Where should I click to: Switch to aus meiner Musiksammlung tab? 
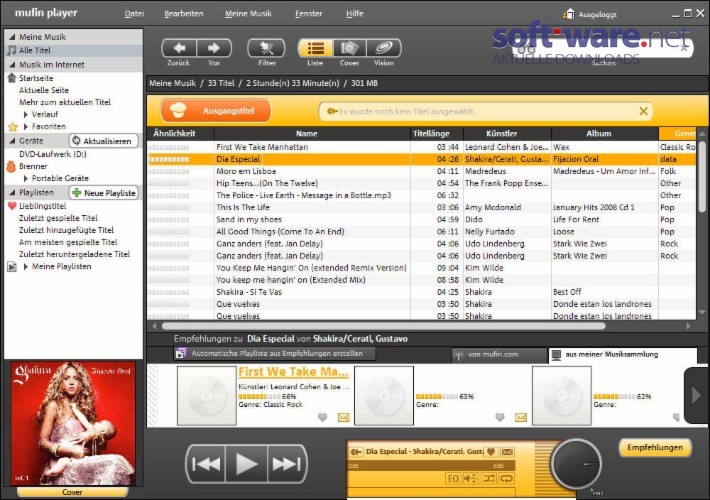tap(623, 355)
